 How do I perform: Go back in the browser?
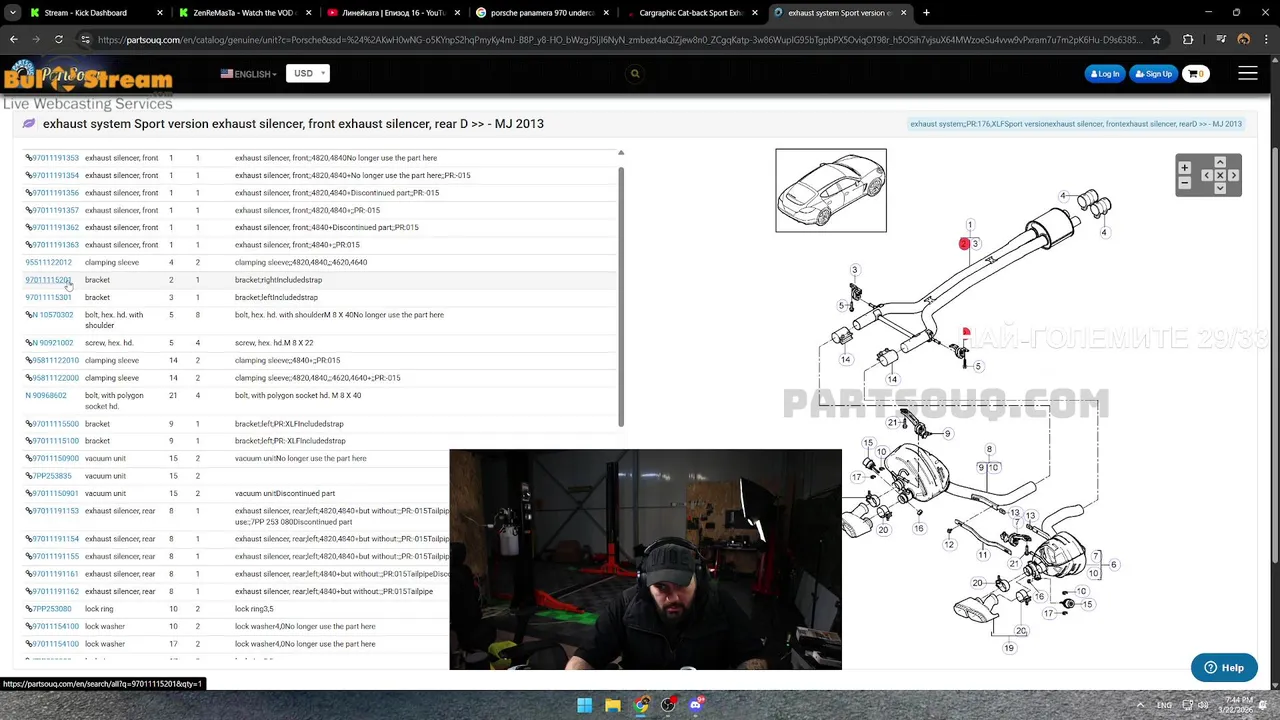14,39
